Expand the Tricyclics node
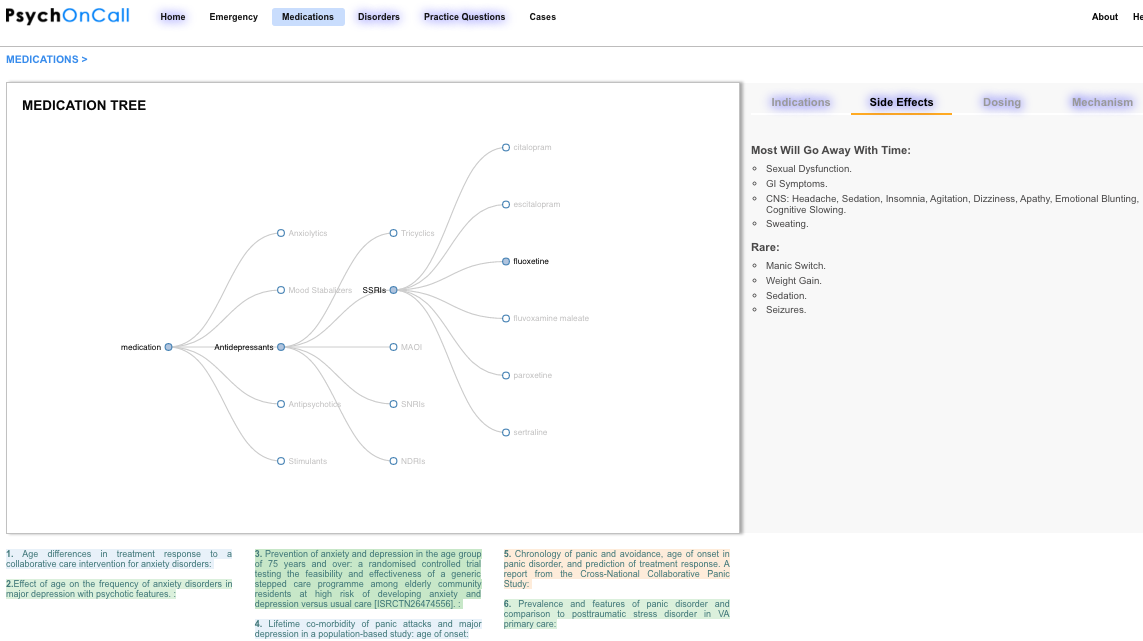Screen dimensions: 1143x641 coord(394,233)
